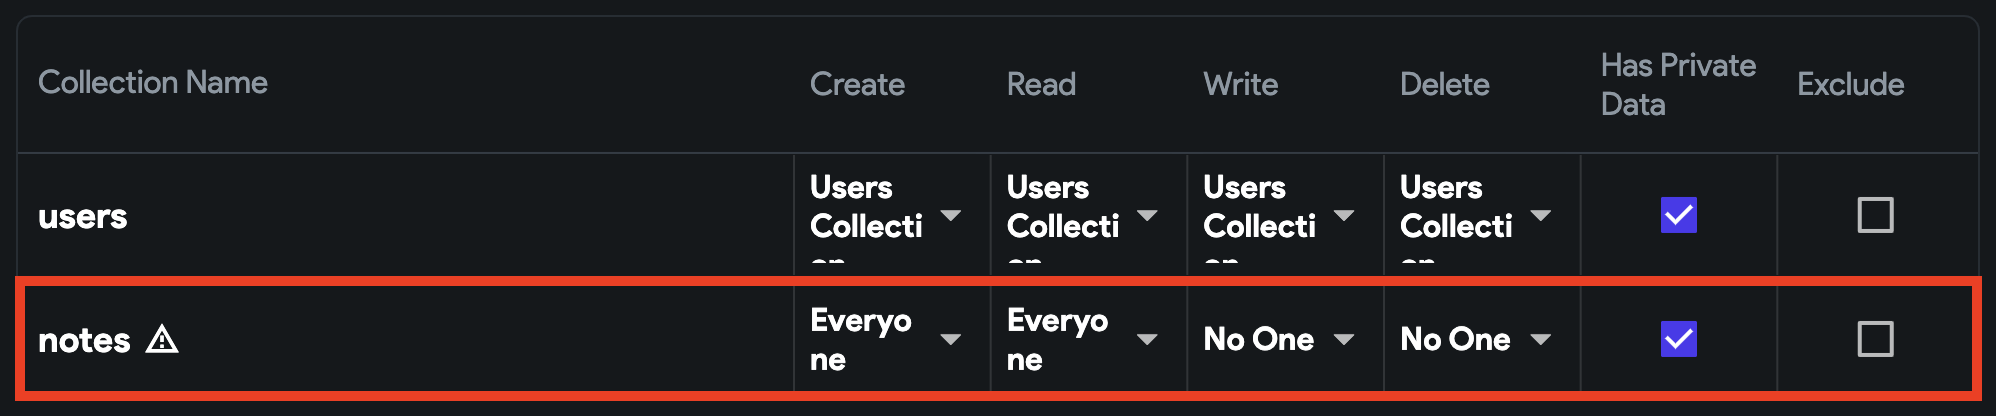Select the users collection name

pyautogui.click(x=83, y=216)
